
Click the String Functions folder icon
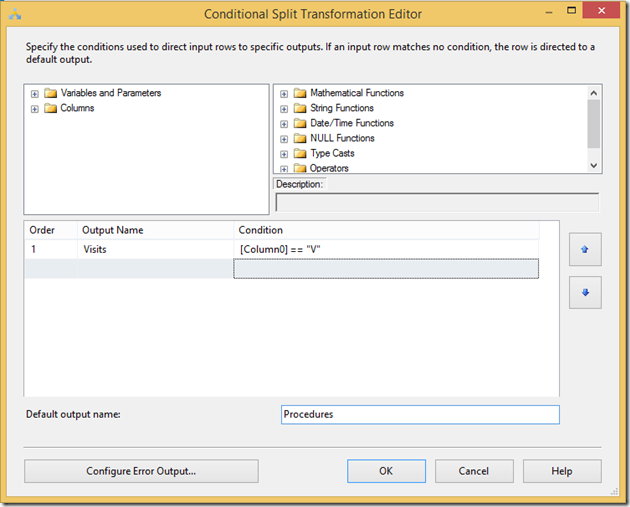tap(300, 108)
